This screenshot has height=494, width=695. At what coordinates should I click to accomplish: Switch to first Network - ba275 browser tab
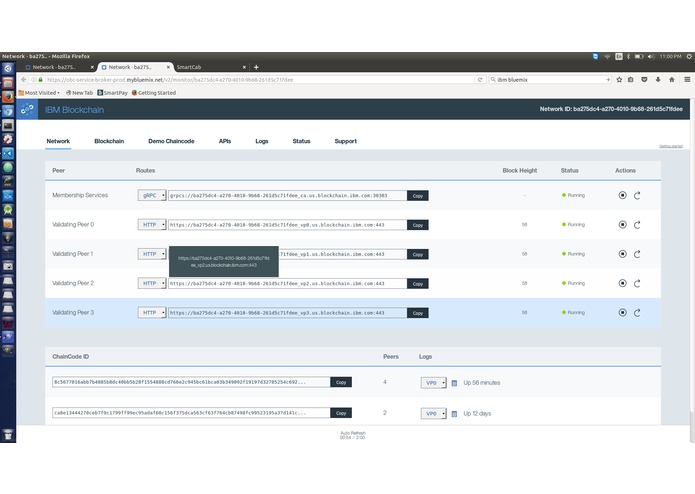click(58, 67)
